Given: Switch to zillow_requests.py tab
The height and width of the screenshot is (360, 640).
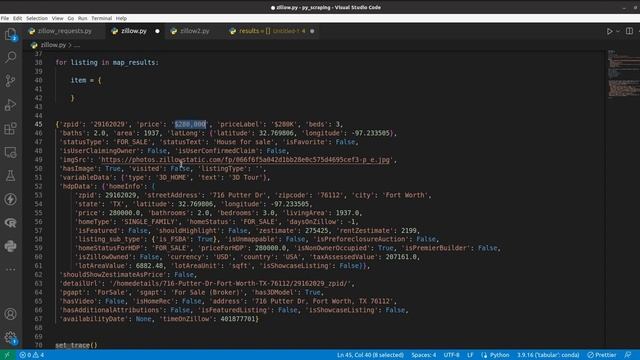Looking at the screenshot, I should click(64, 31).
